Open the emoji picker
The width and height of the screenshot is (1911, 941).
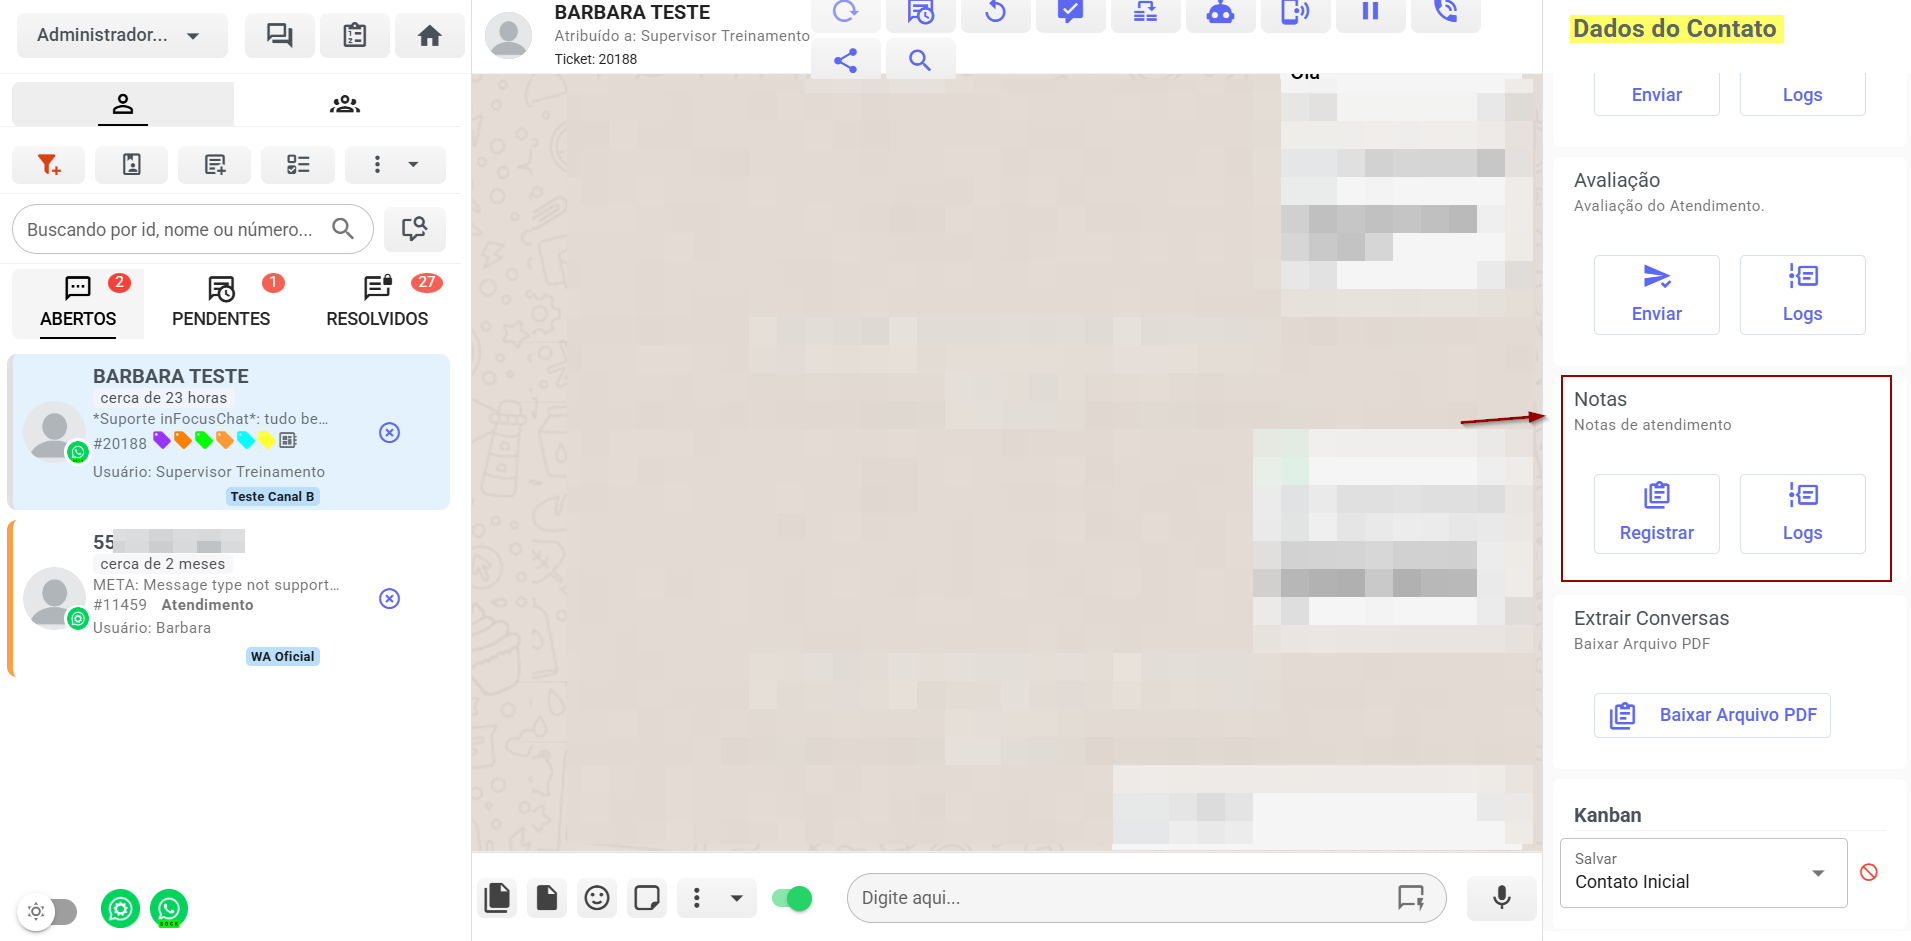[x=597, y=898]
